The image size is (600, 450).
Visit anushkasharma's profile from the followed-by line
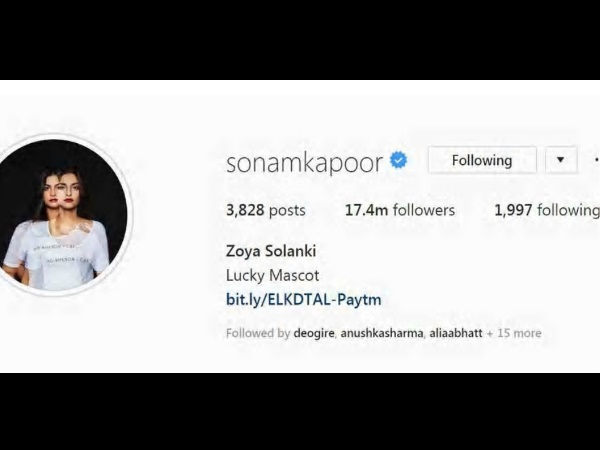pyautogui.click(x=382, y=333)
